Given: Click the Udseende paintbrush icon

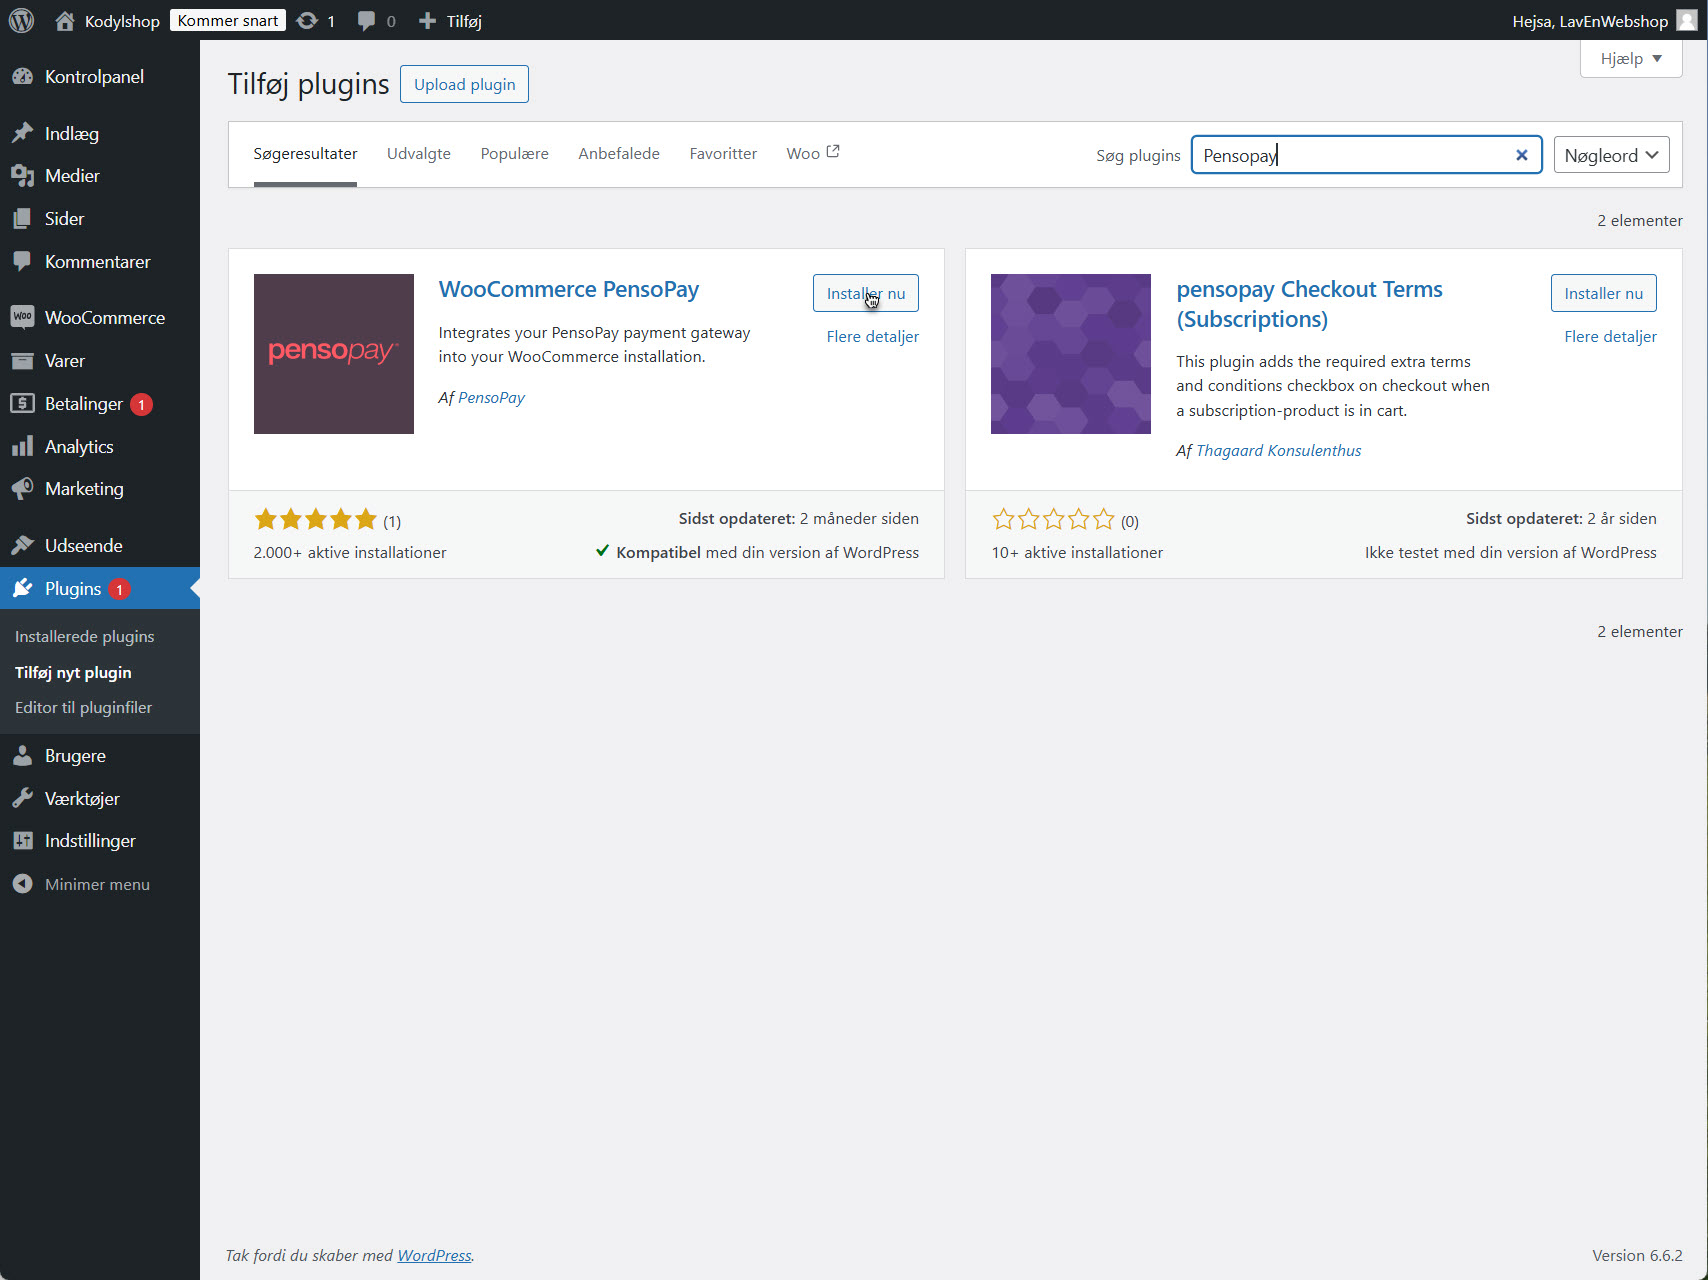Looking at the screenshot, I should tap(22, 545).
